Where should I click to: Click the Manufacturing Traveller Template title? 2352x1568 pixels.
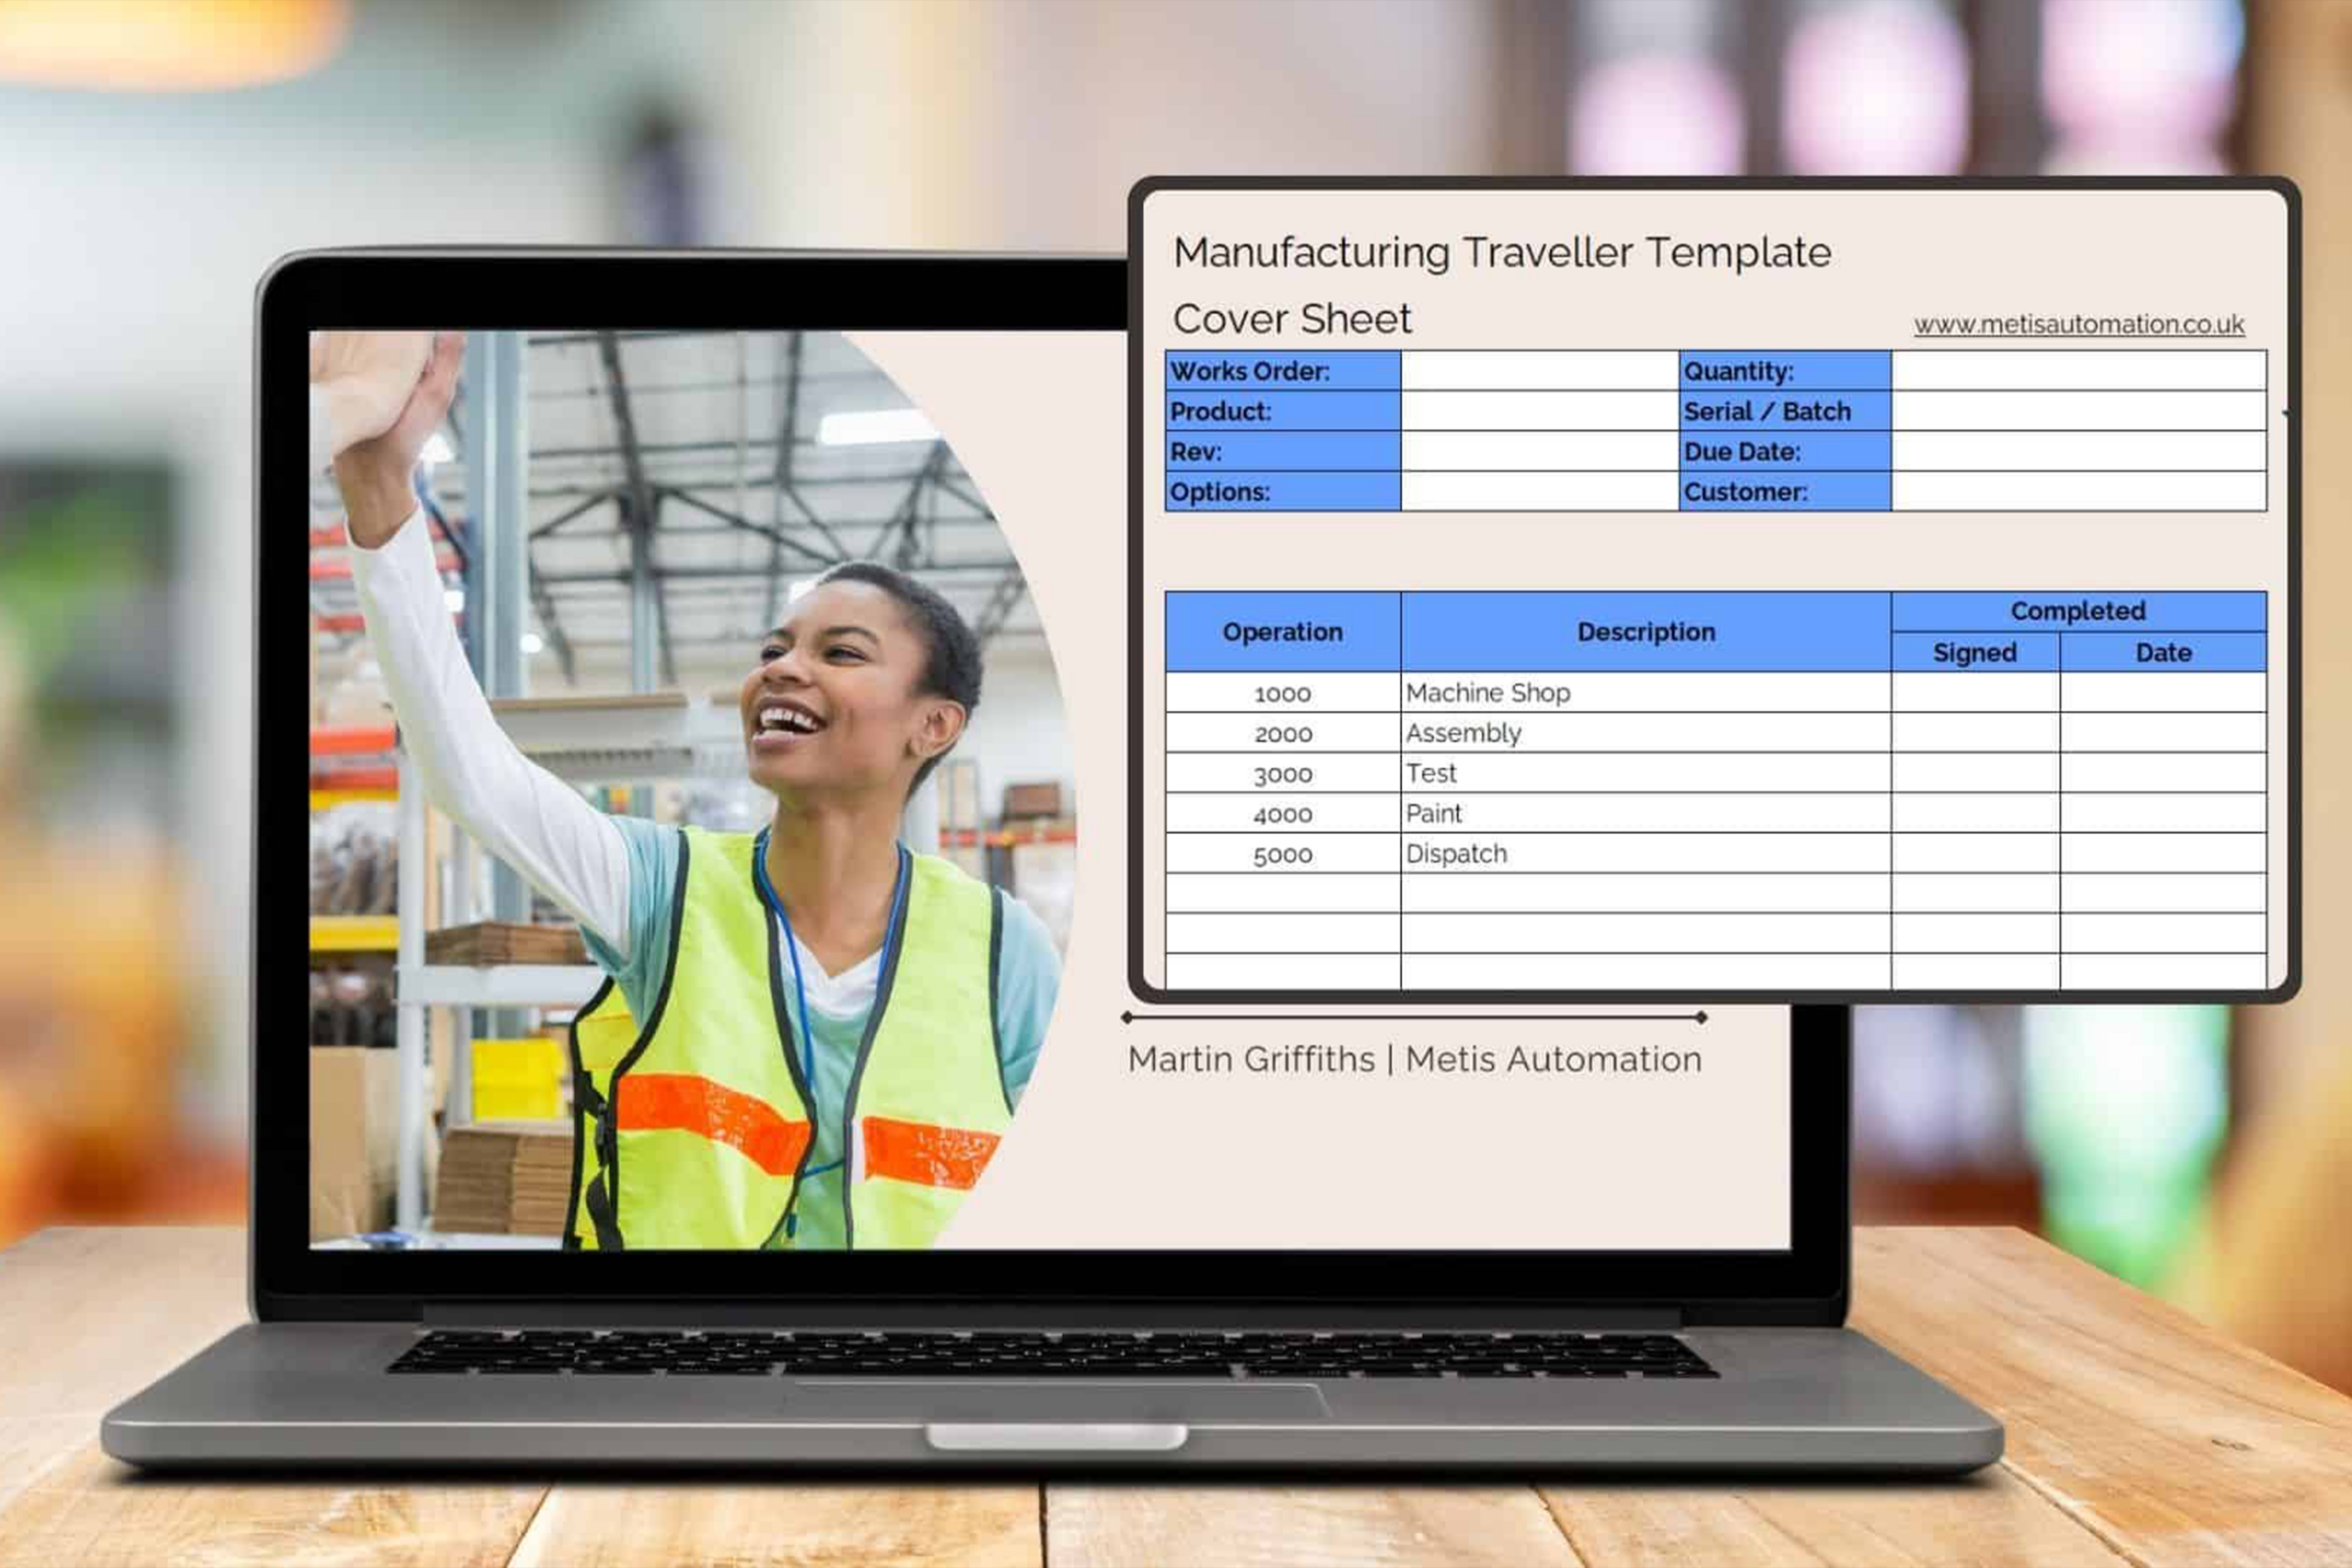pyautogui.click(x=1502, y=252)
